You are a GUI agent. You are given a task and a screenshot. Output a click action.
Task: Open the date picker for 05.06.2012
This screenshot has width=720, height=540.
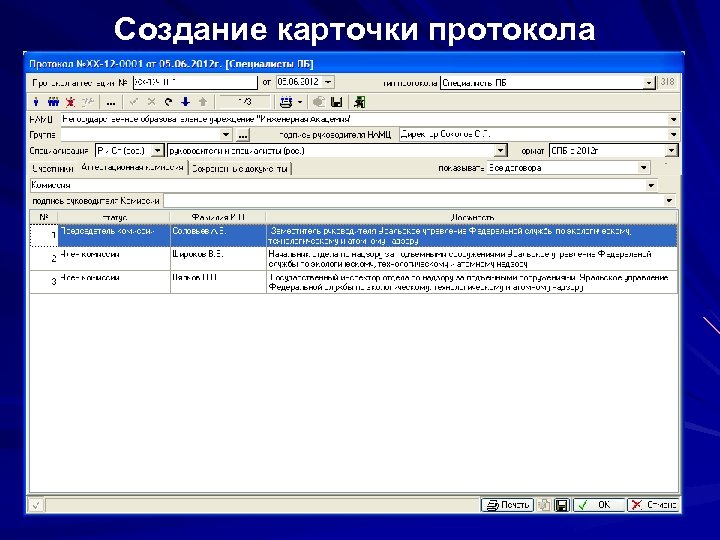tap(328, 82)
